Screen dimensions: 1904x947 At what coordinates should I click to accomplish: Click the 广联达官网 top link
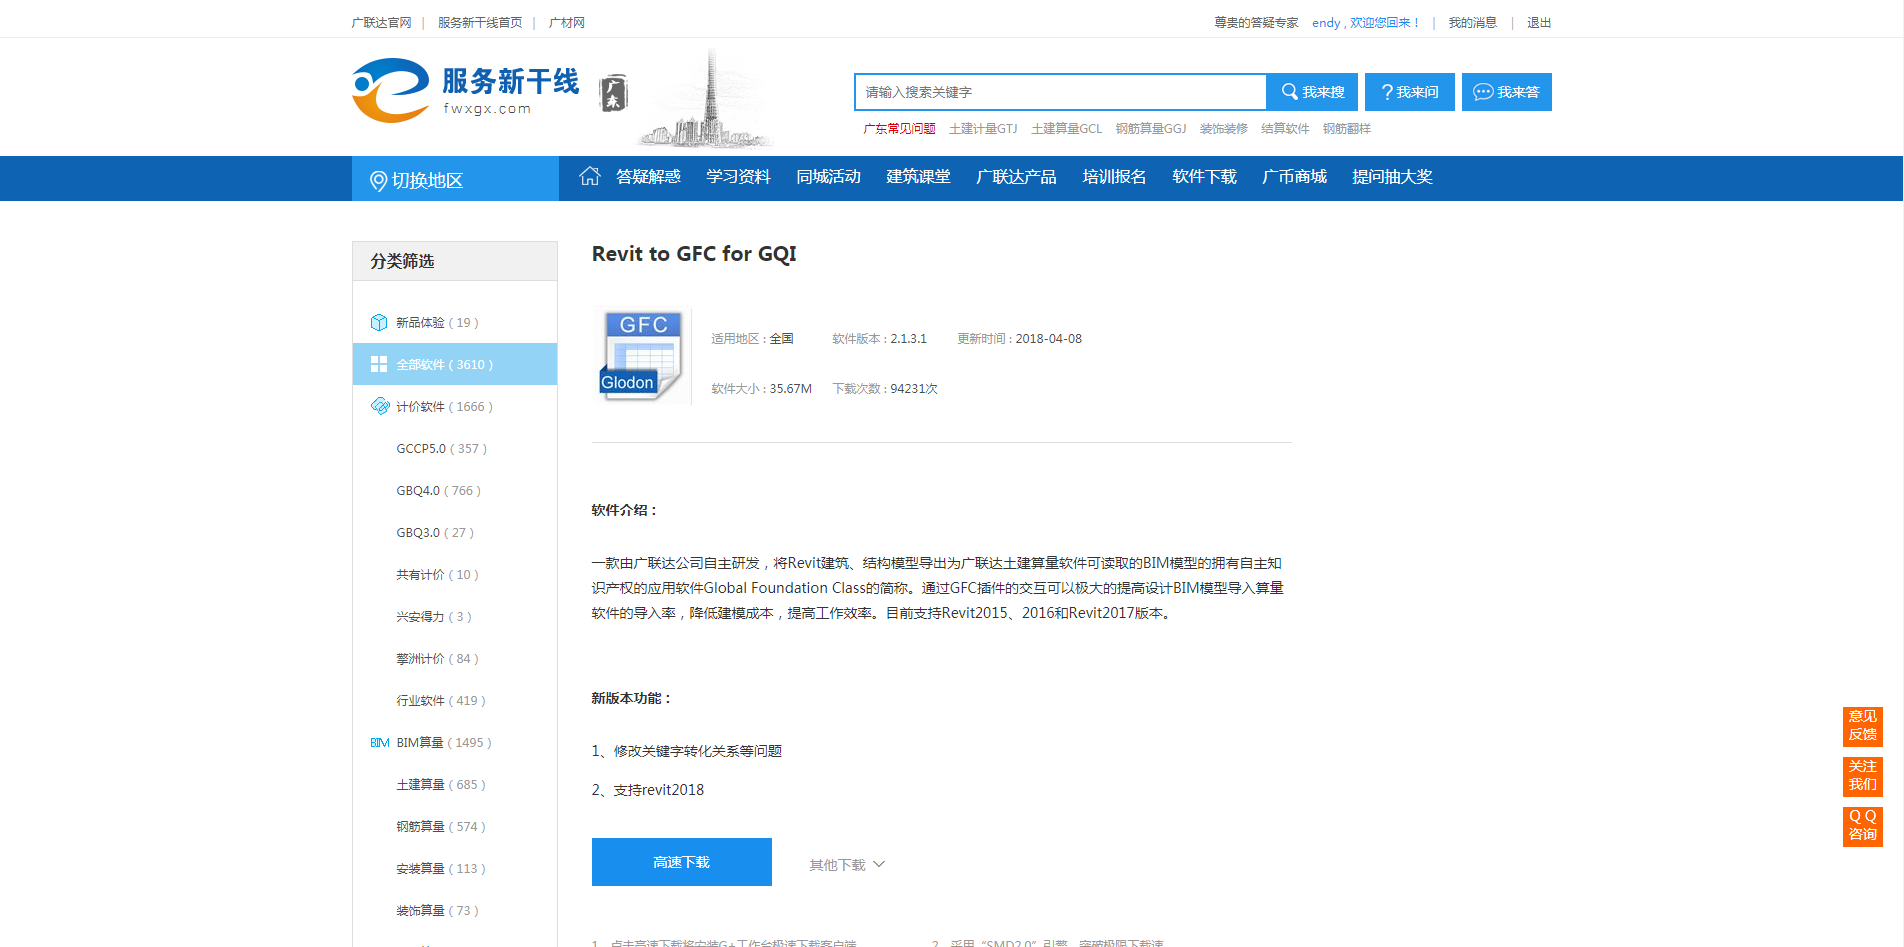point(381,22)
